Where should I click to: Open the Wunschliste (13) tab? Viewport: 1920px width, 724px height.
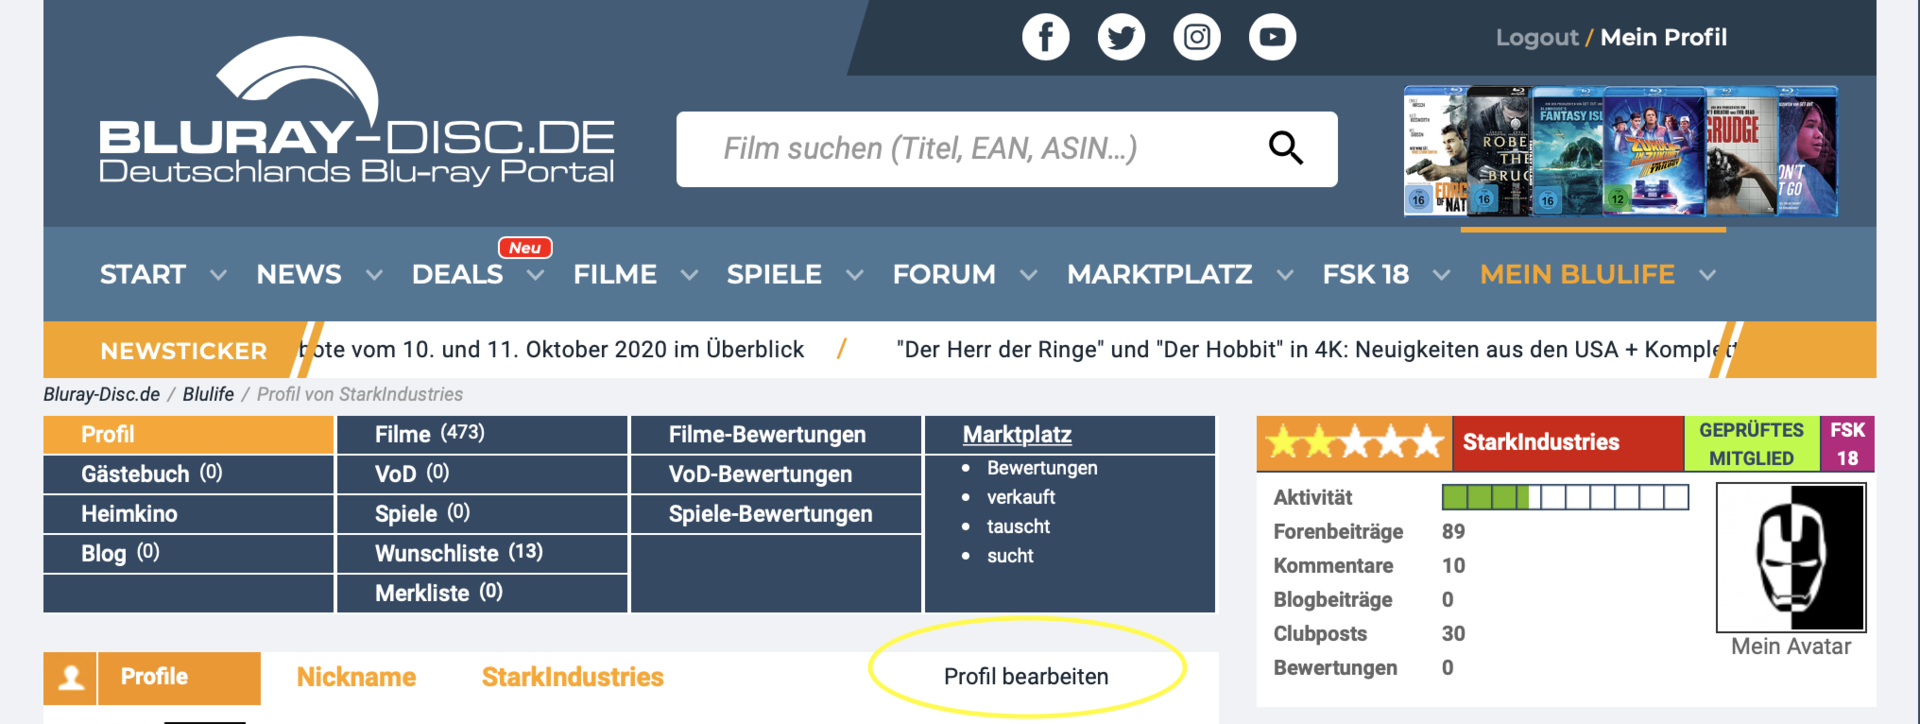(x=482, y=553)
